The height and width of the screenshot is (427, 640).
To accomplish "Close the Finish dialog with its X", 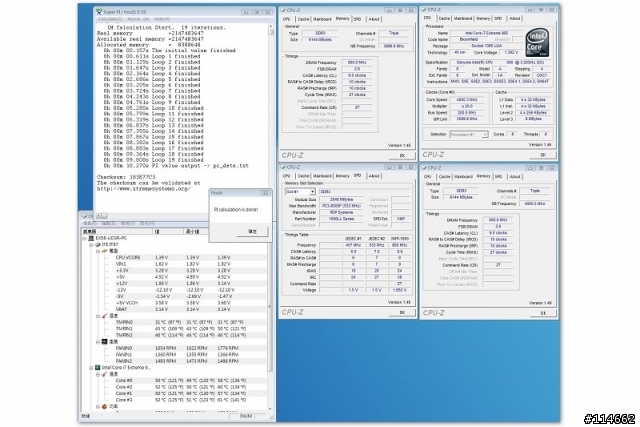I will coord(266,193).
